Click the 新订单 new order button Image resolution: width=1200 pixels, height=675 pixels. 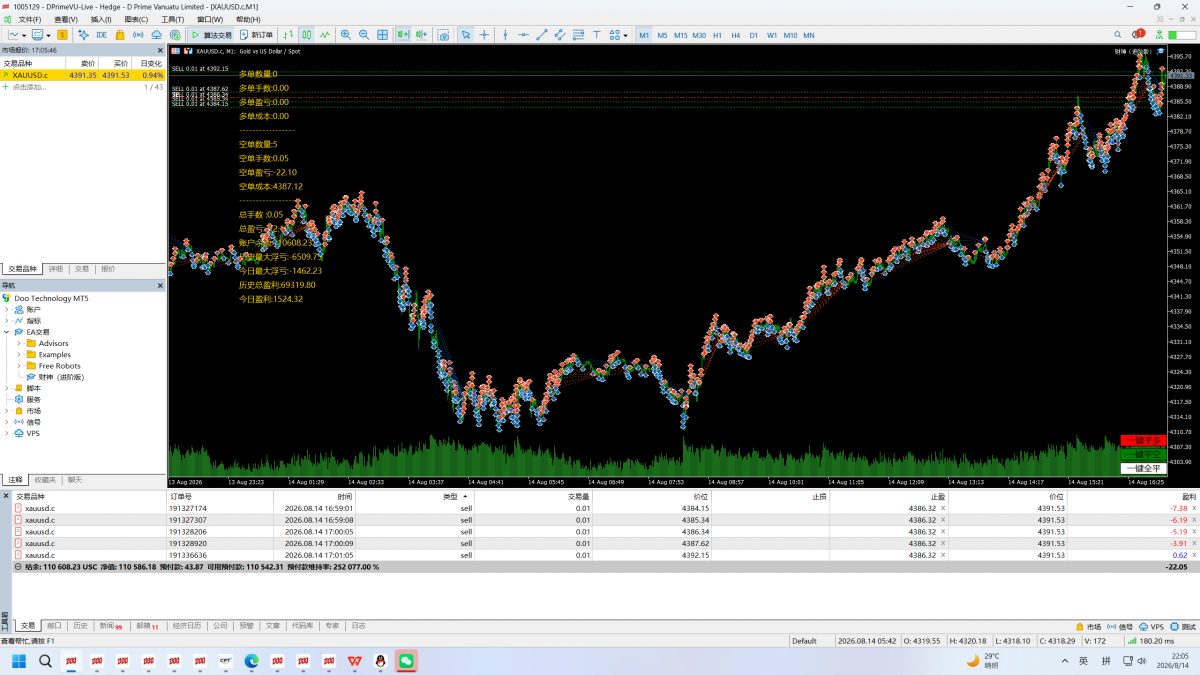[256, 35]
